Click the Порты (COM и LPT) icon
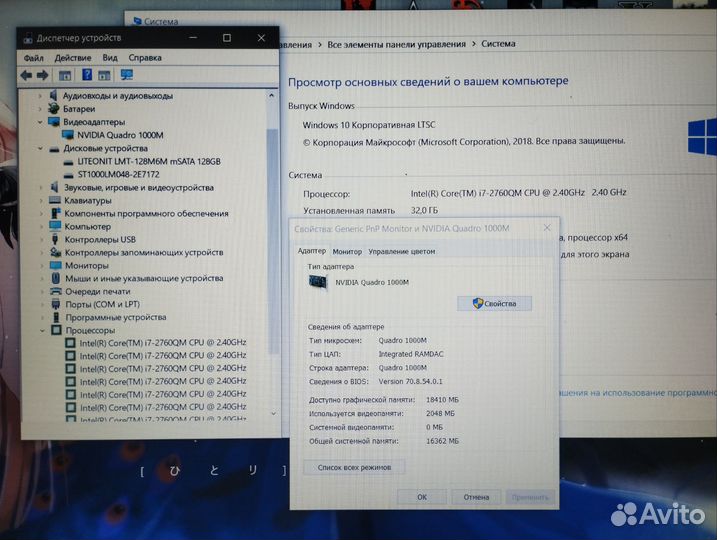Image resolution: width=717 pixels, height=540 pixels. 56,304
